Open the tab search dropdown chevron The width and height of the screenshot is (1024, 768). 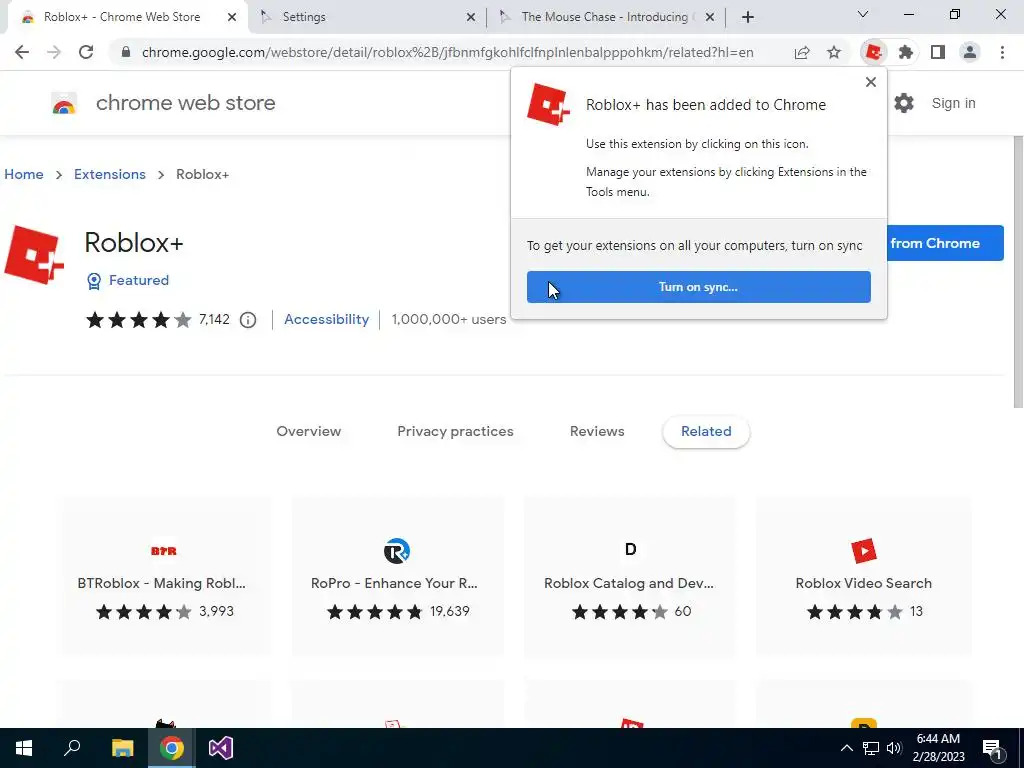coord(863,14)
